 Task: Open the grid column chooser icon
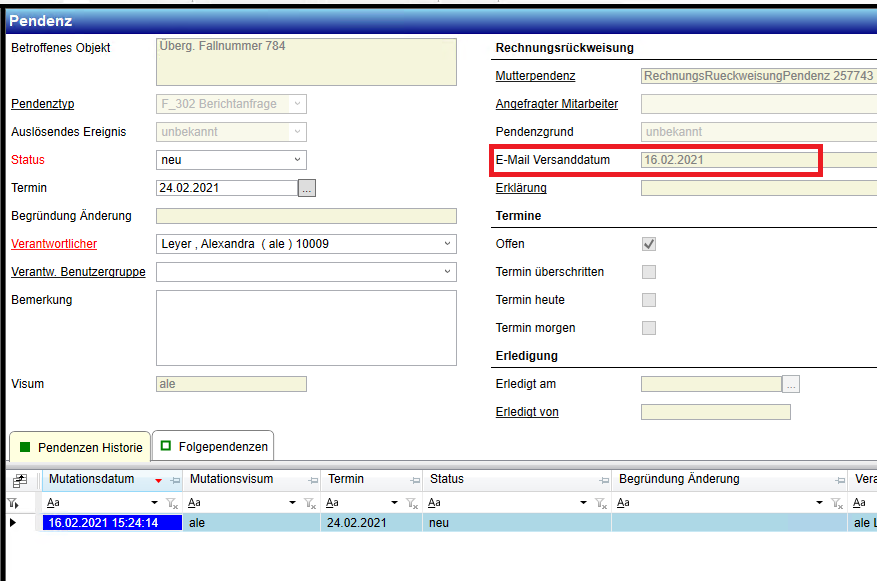pos(20,480)
